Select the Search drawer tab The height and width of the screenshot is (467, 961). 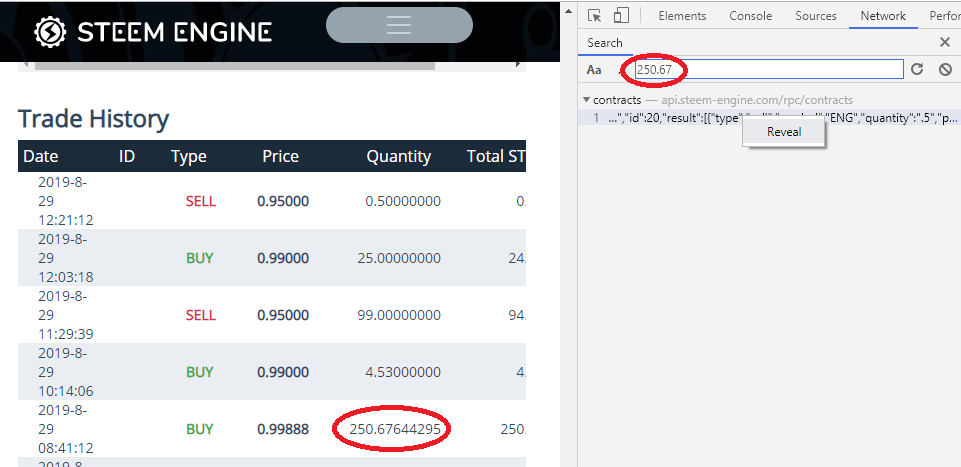tap(604, 43)
